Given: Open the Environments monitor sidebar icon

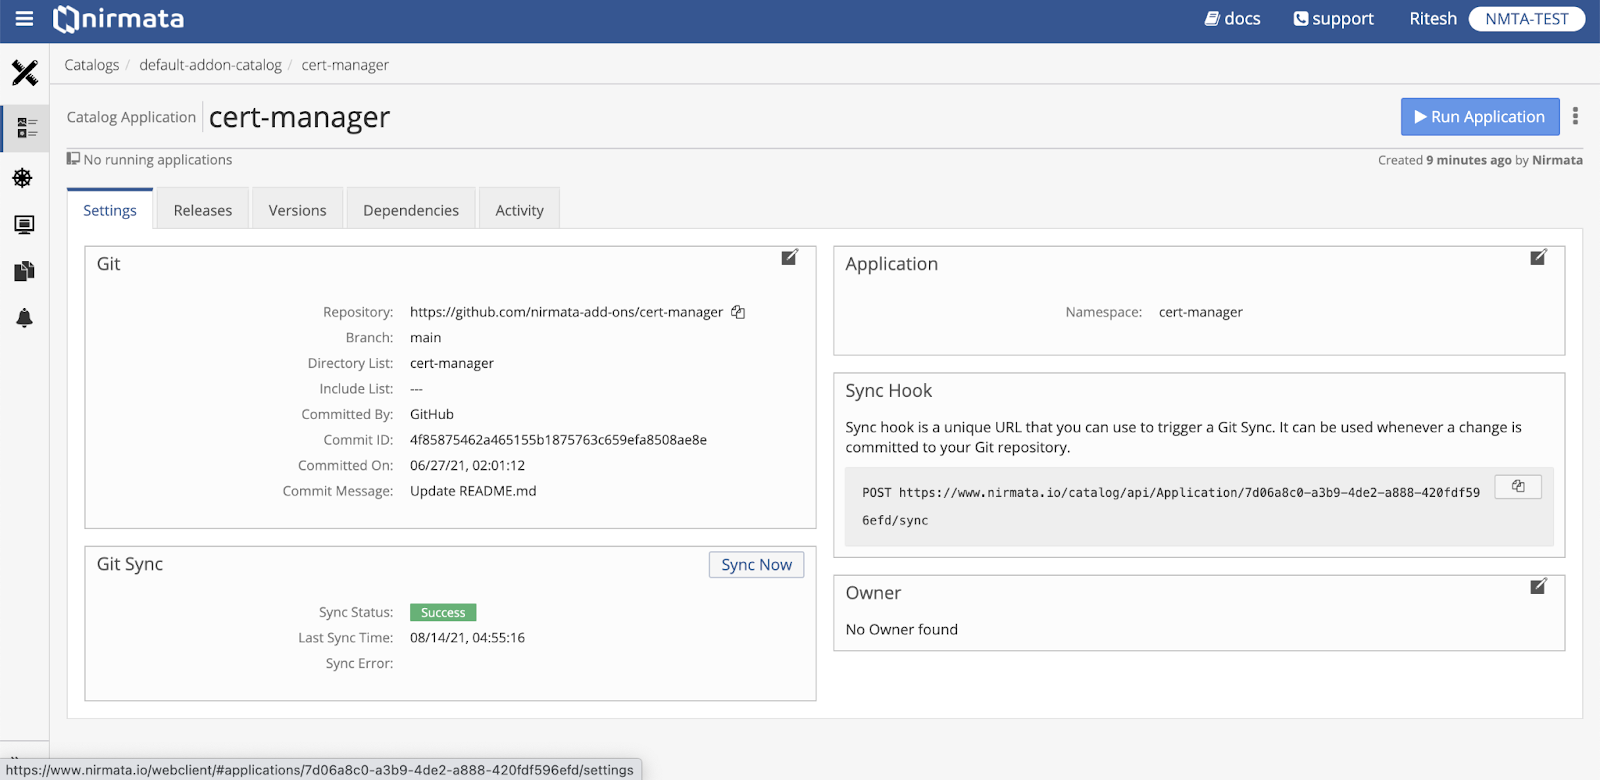Looking at the screenshot, I should pos(24,224).
